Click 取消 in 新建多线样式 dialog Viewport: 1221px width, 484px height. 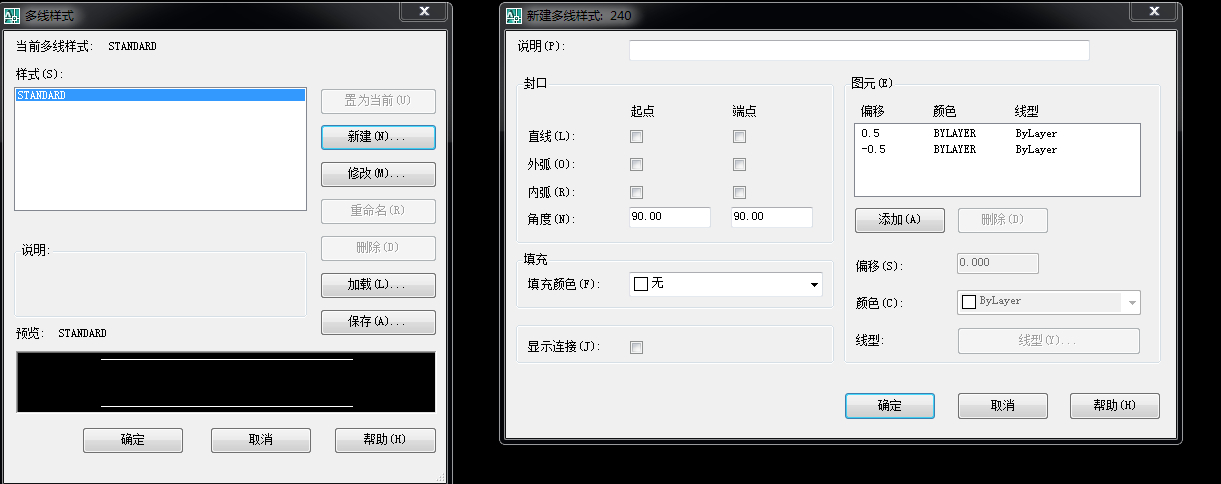[x=1003, y=405]
